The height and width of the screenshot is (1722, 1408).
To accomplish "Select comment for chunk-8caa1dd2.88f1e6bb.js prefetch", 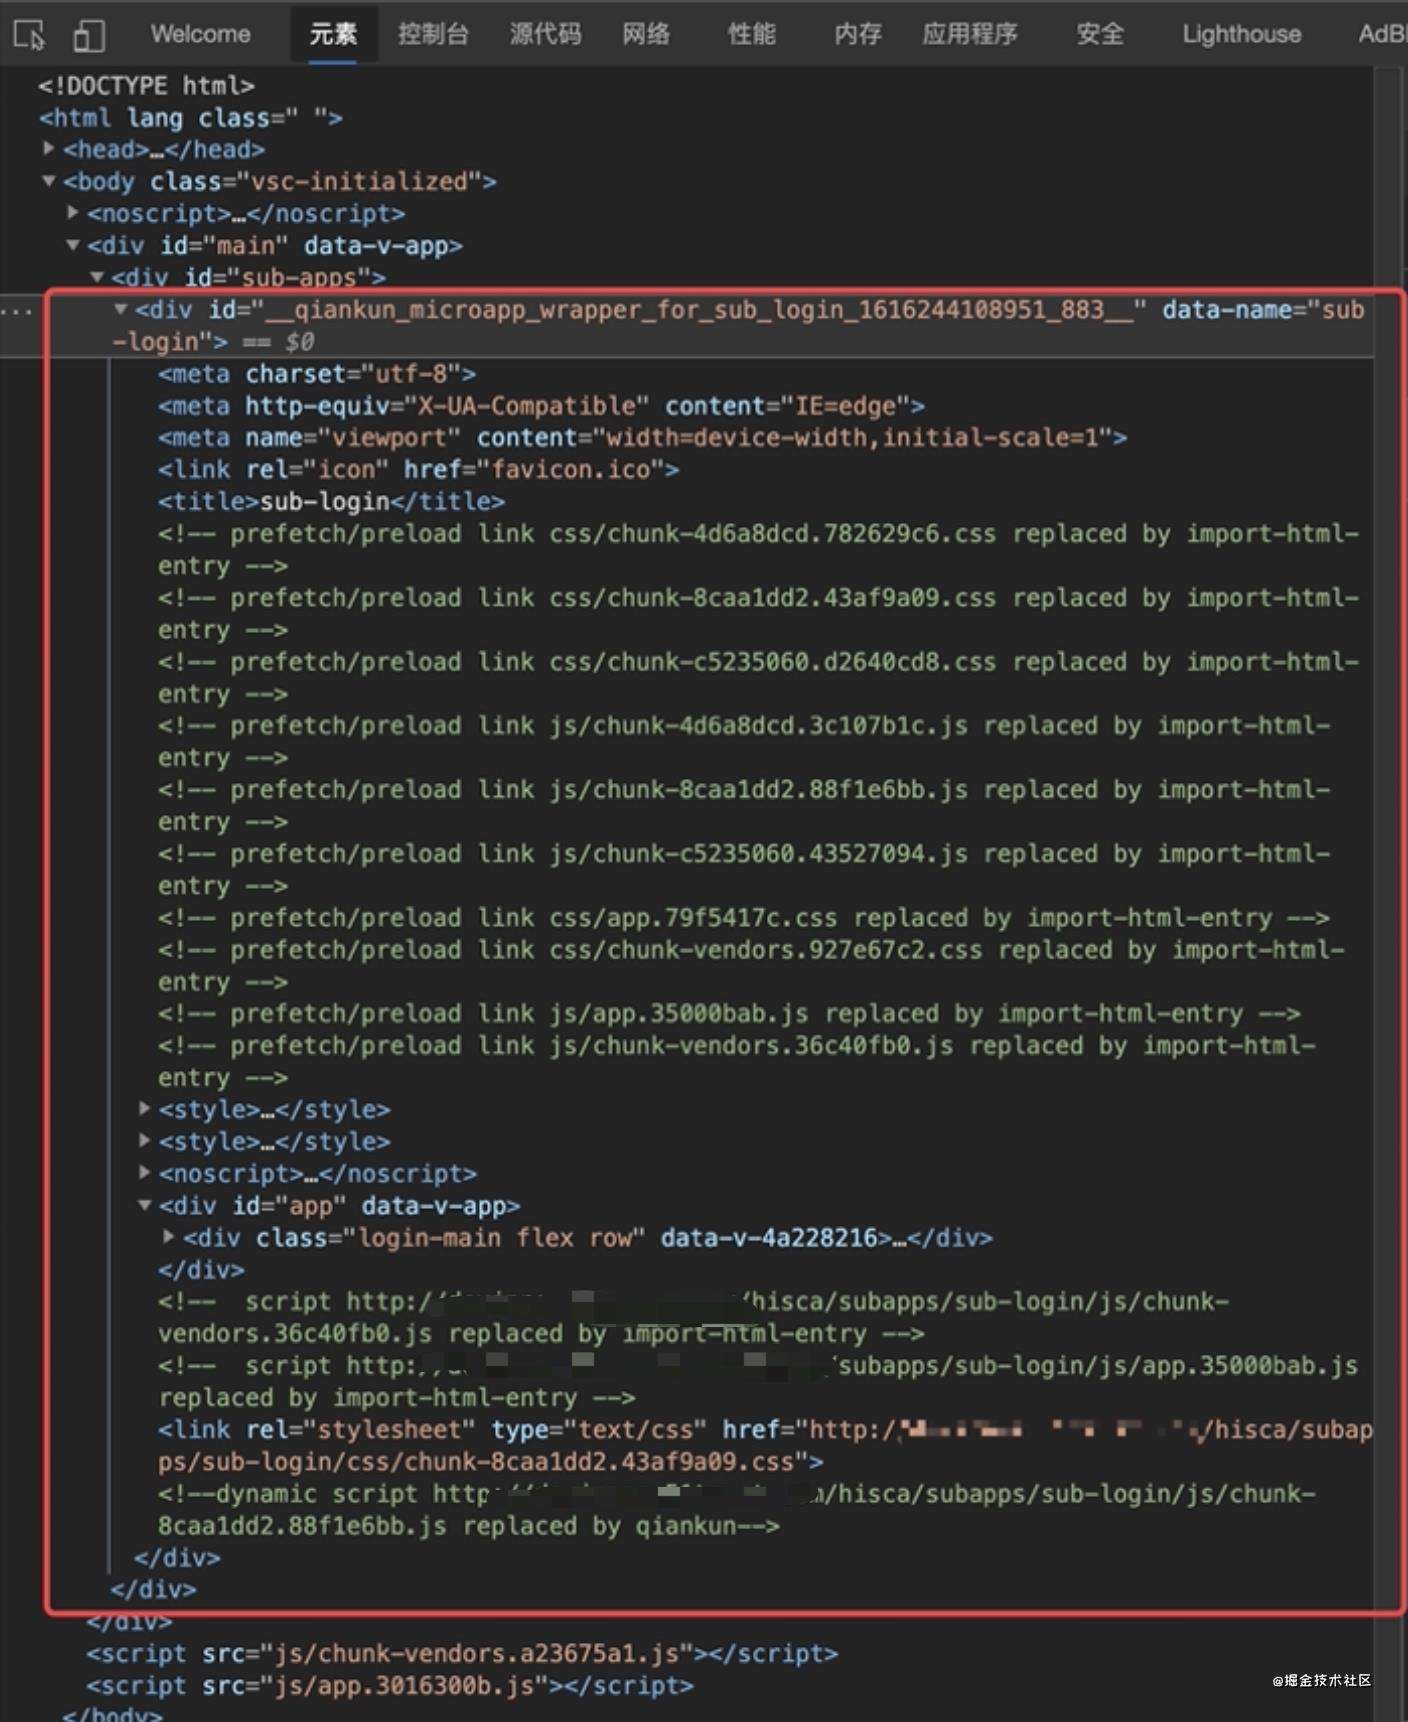I will (x=744, y=806).
